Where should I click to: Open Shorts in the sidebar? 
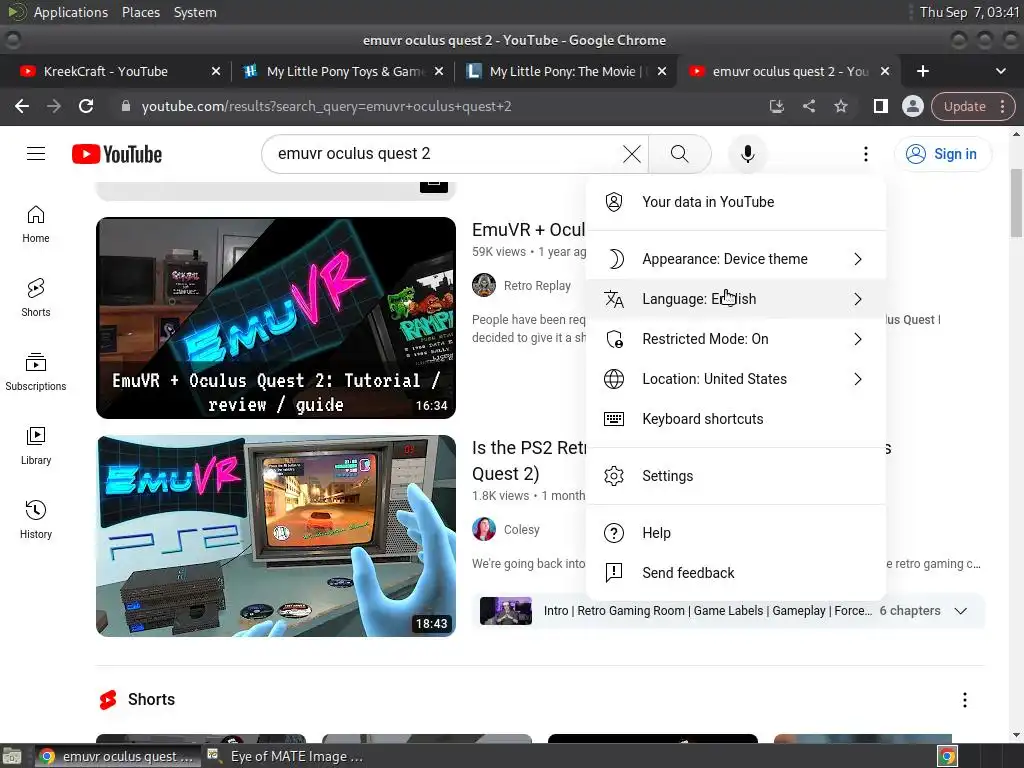click(x=36, y=298)
